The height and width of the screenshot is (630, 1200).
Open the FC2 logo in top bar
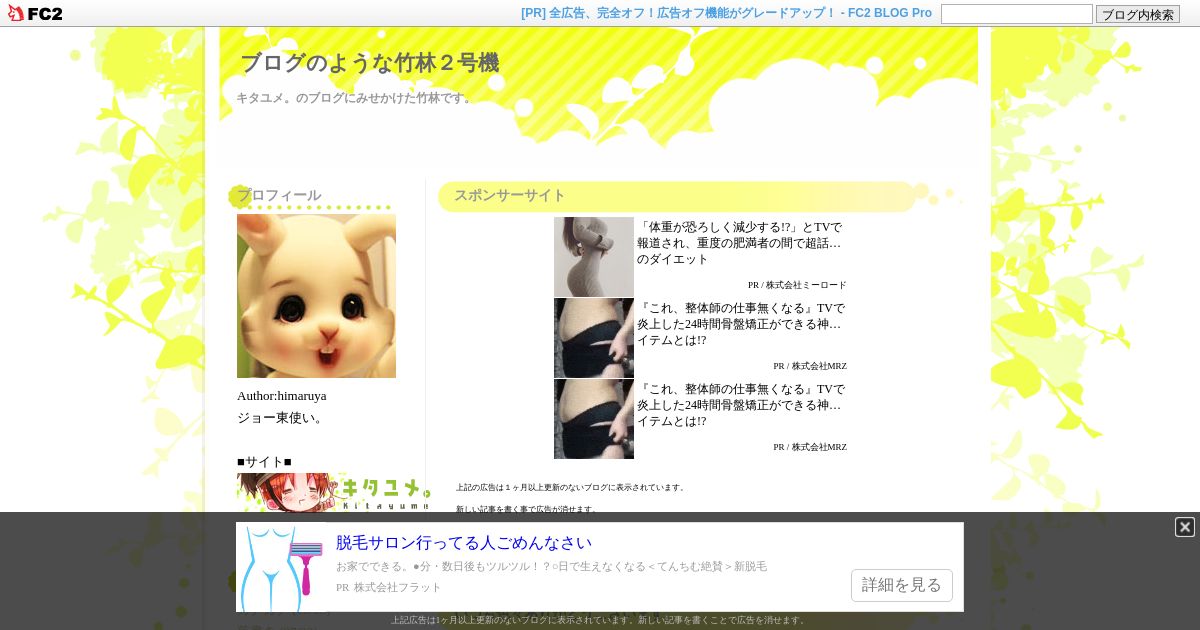[35, 13]
